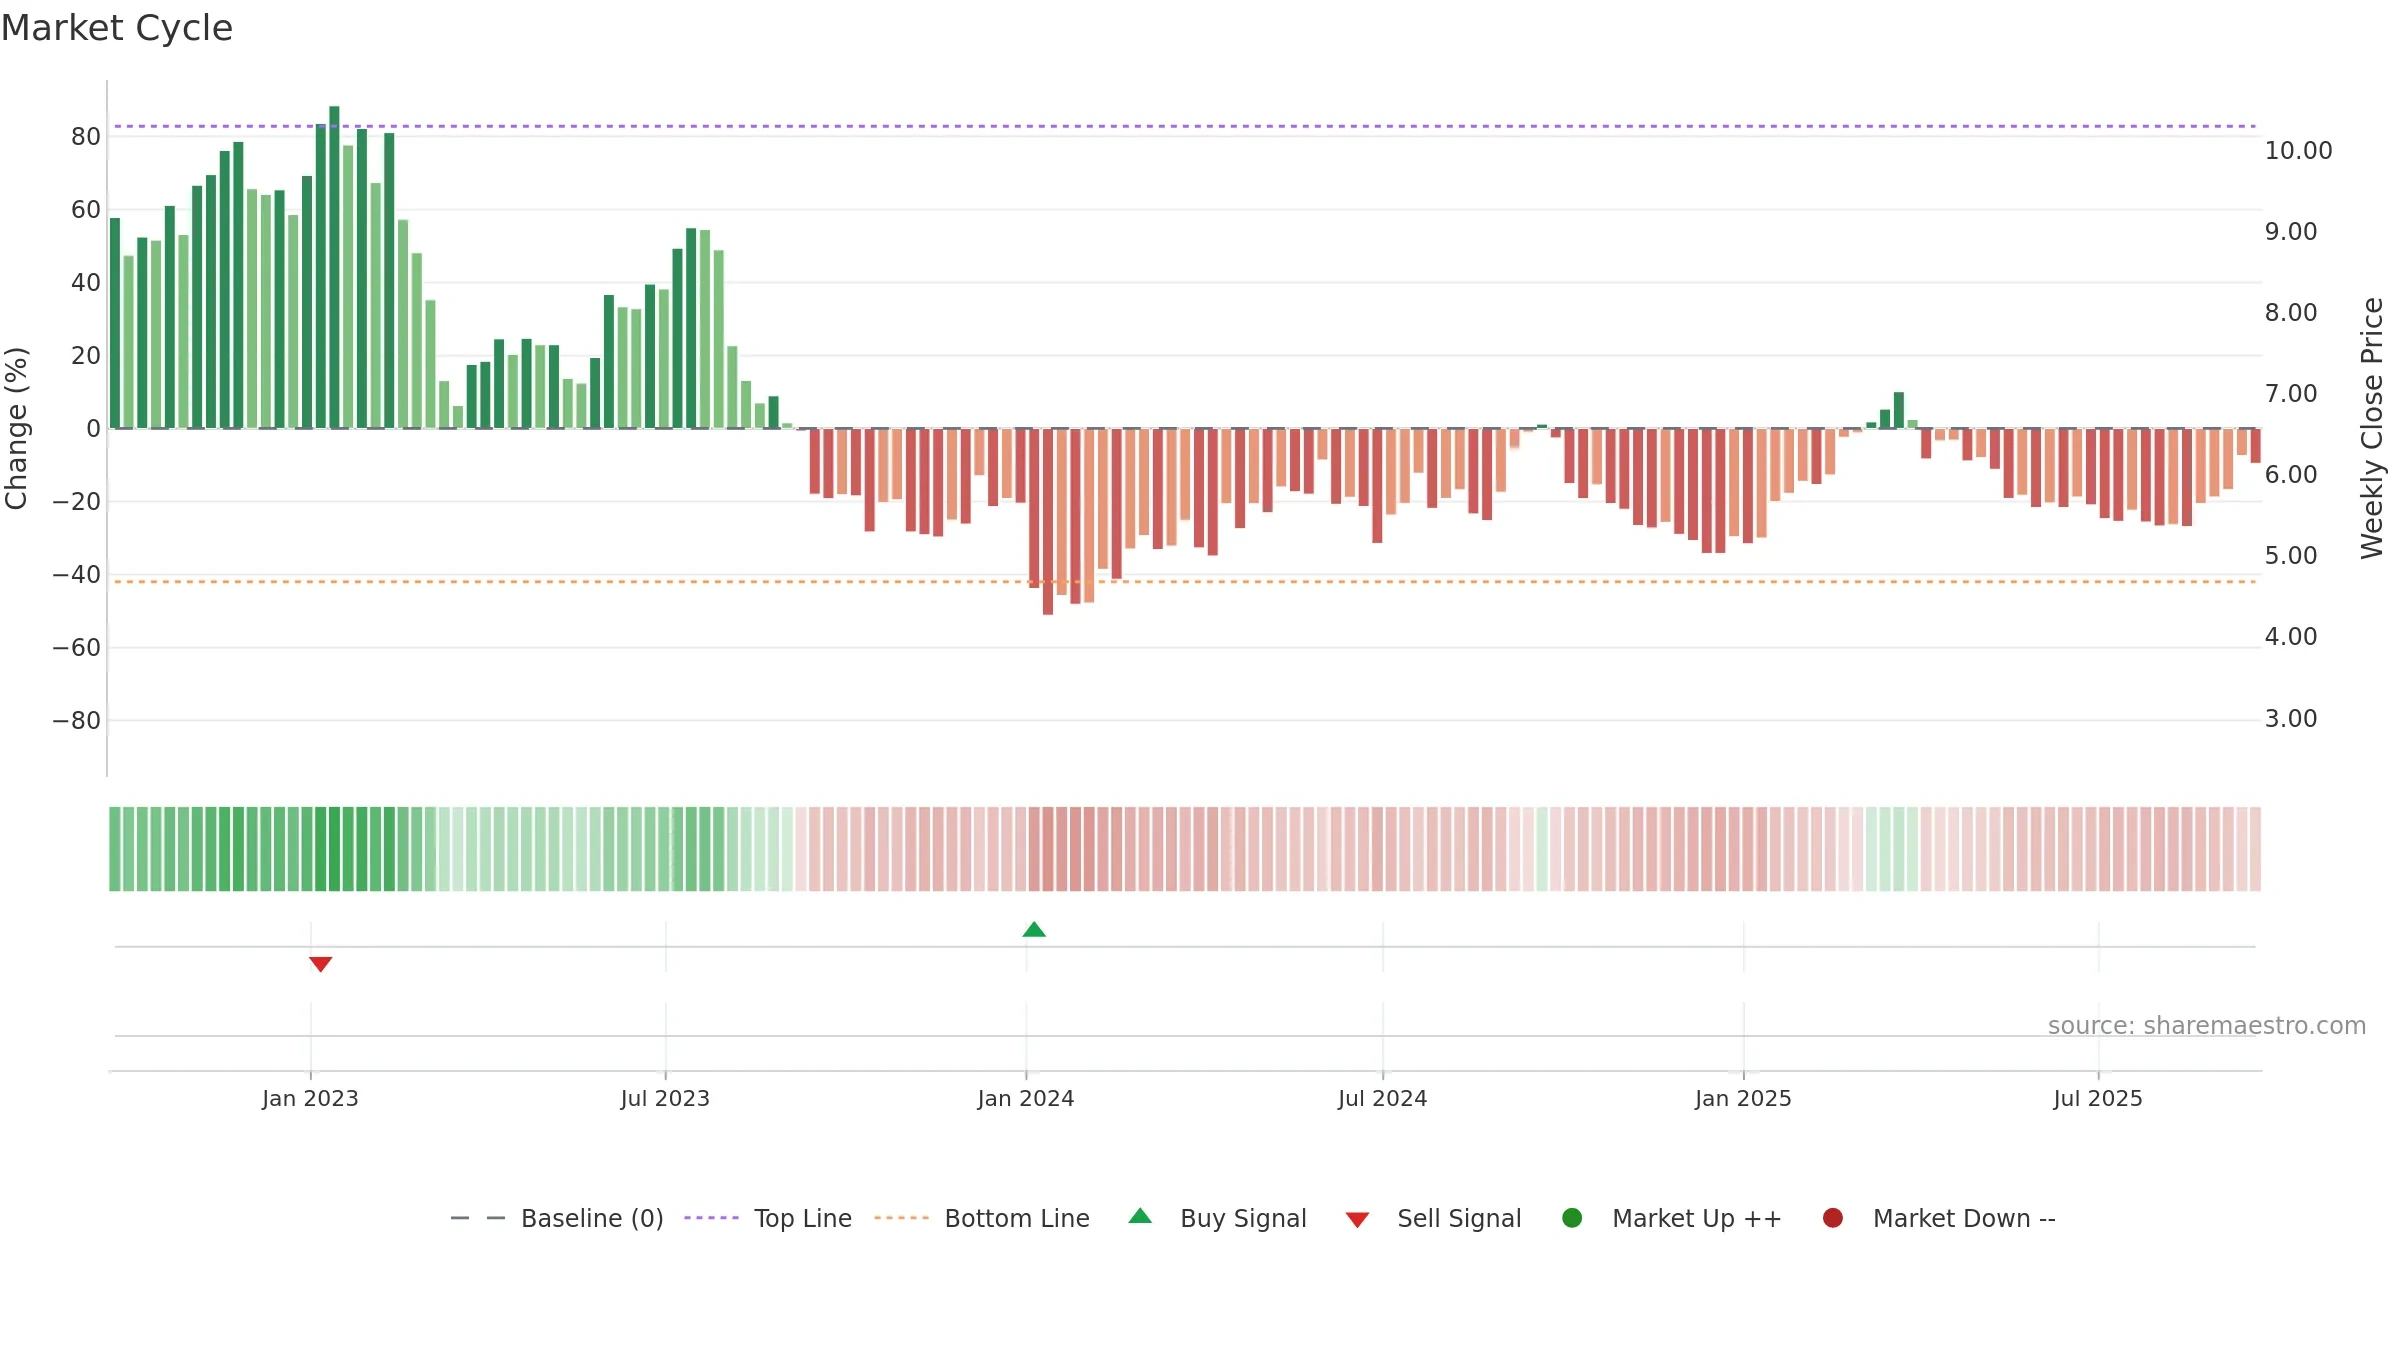Click the 80 tick on the Change axis
The image size is (2400, 1350).
tap(86, 137)
